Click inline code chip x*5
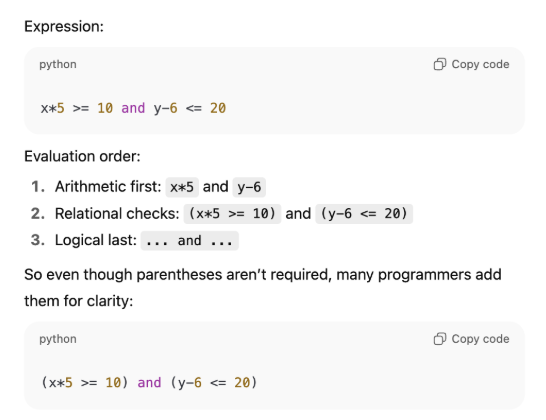 click(x=182, y=187)
